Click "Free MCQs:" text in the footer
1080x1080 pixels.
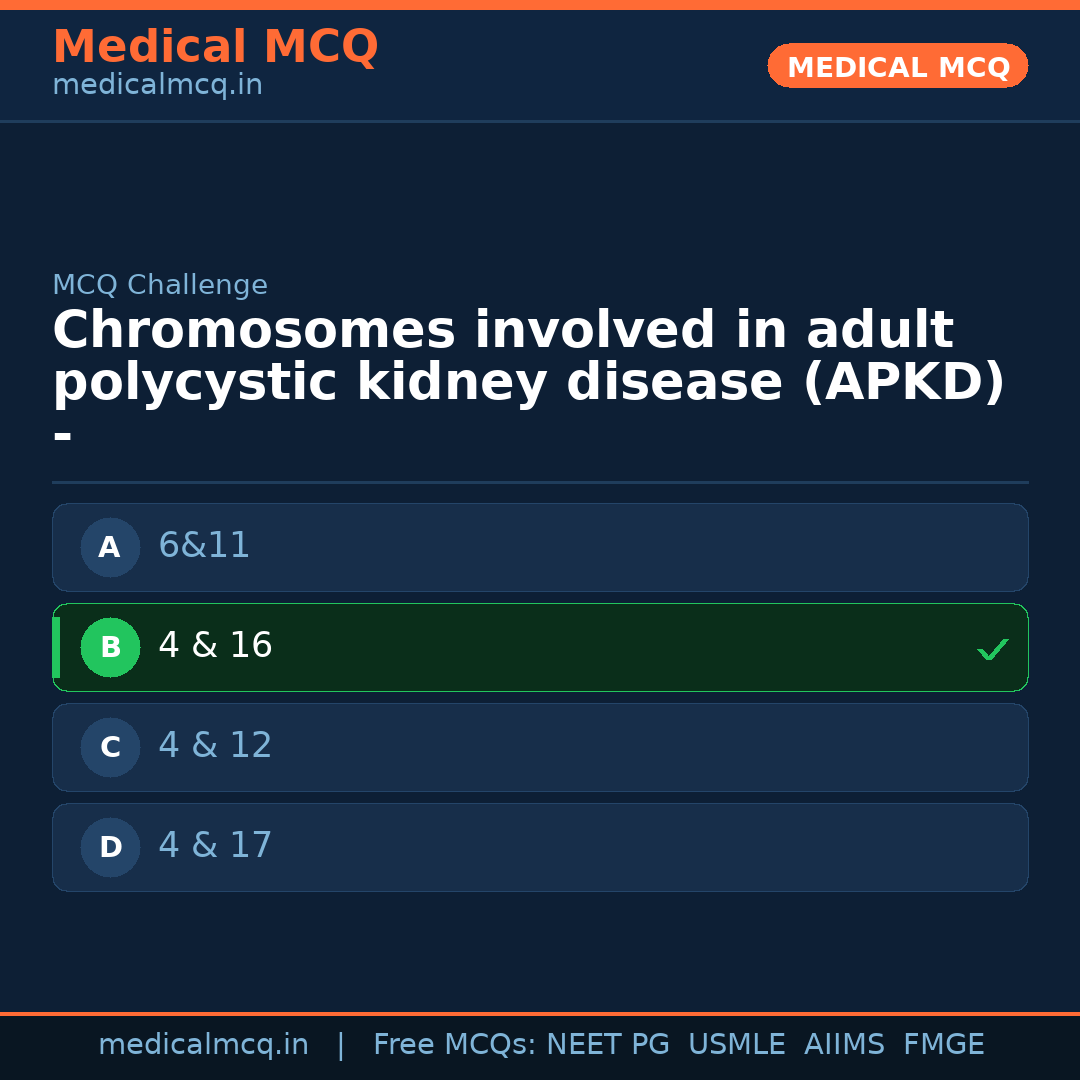[x=455, y=1045]
